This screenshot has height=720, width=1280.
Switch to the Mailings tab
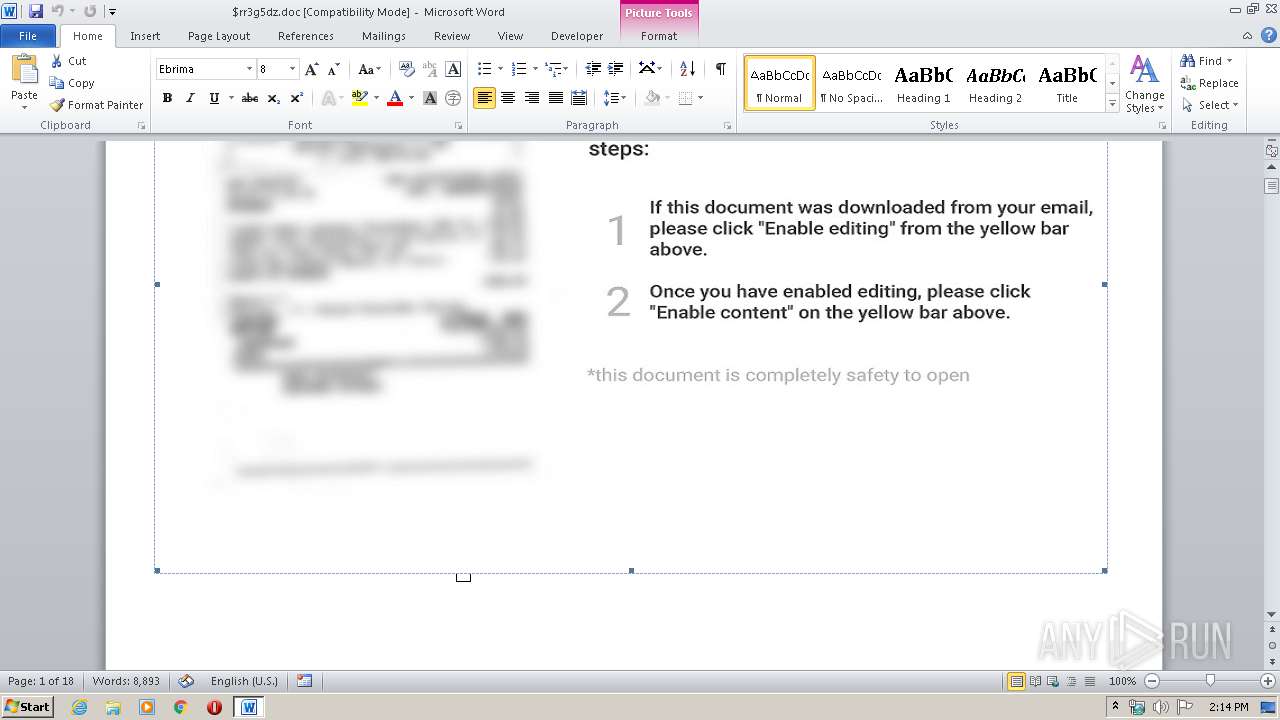point(384,36)
